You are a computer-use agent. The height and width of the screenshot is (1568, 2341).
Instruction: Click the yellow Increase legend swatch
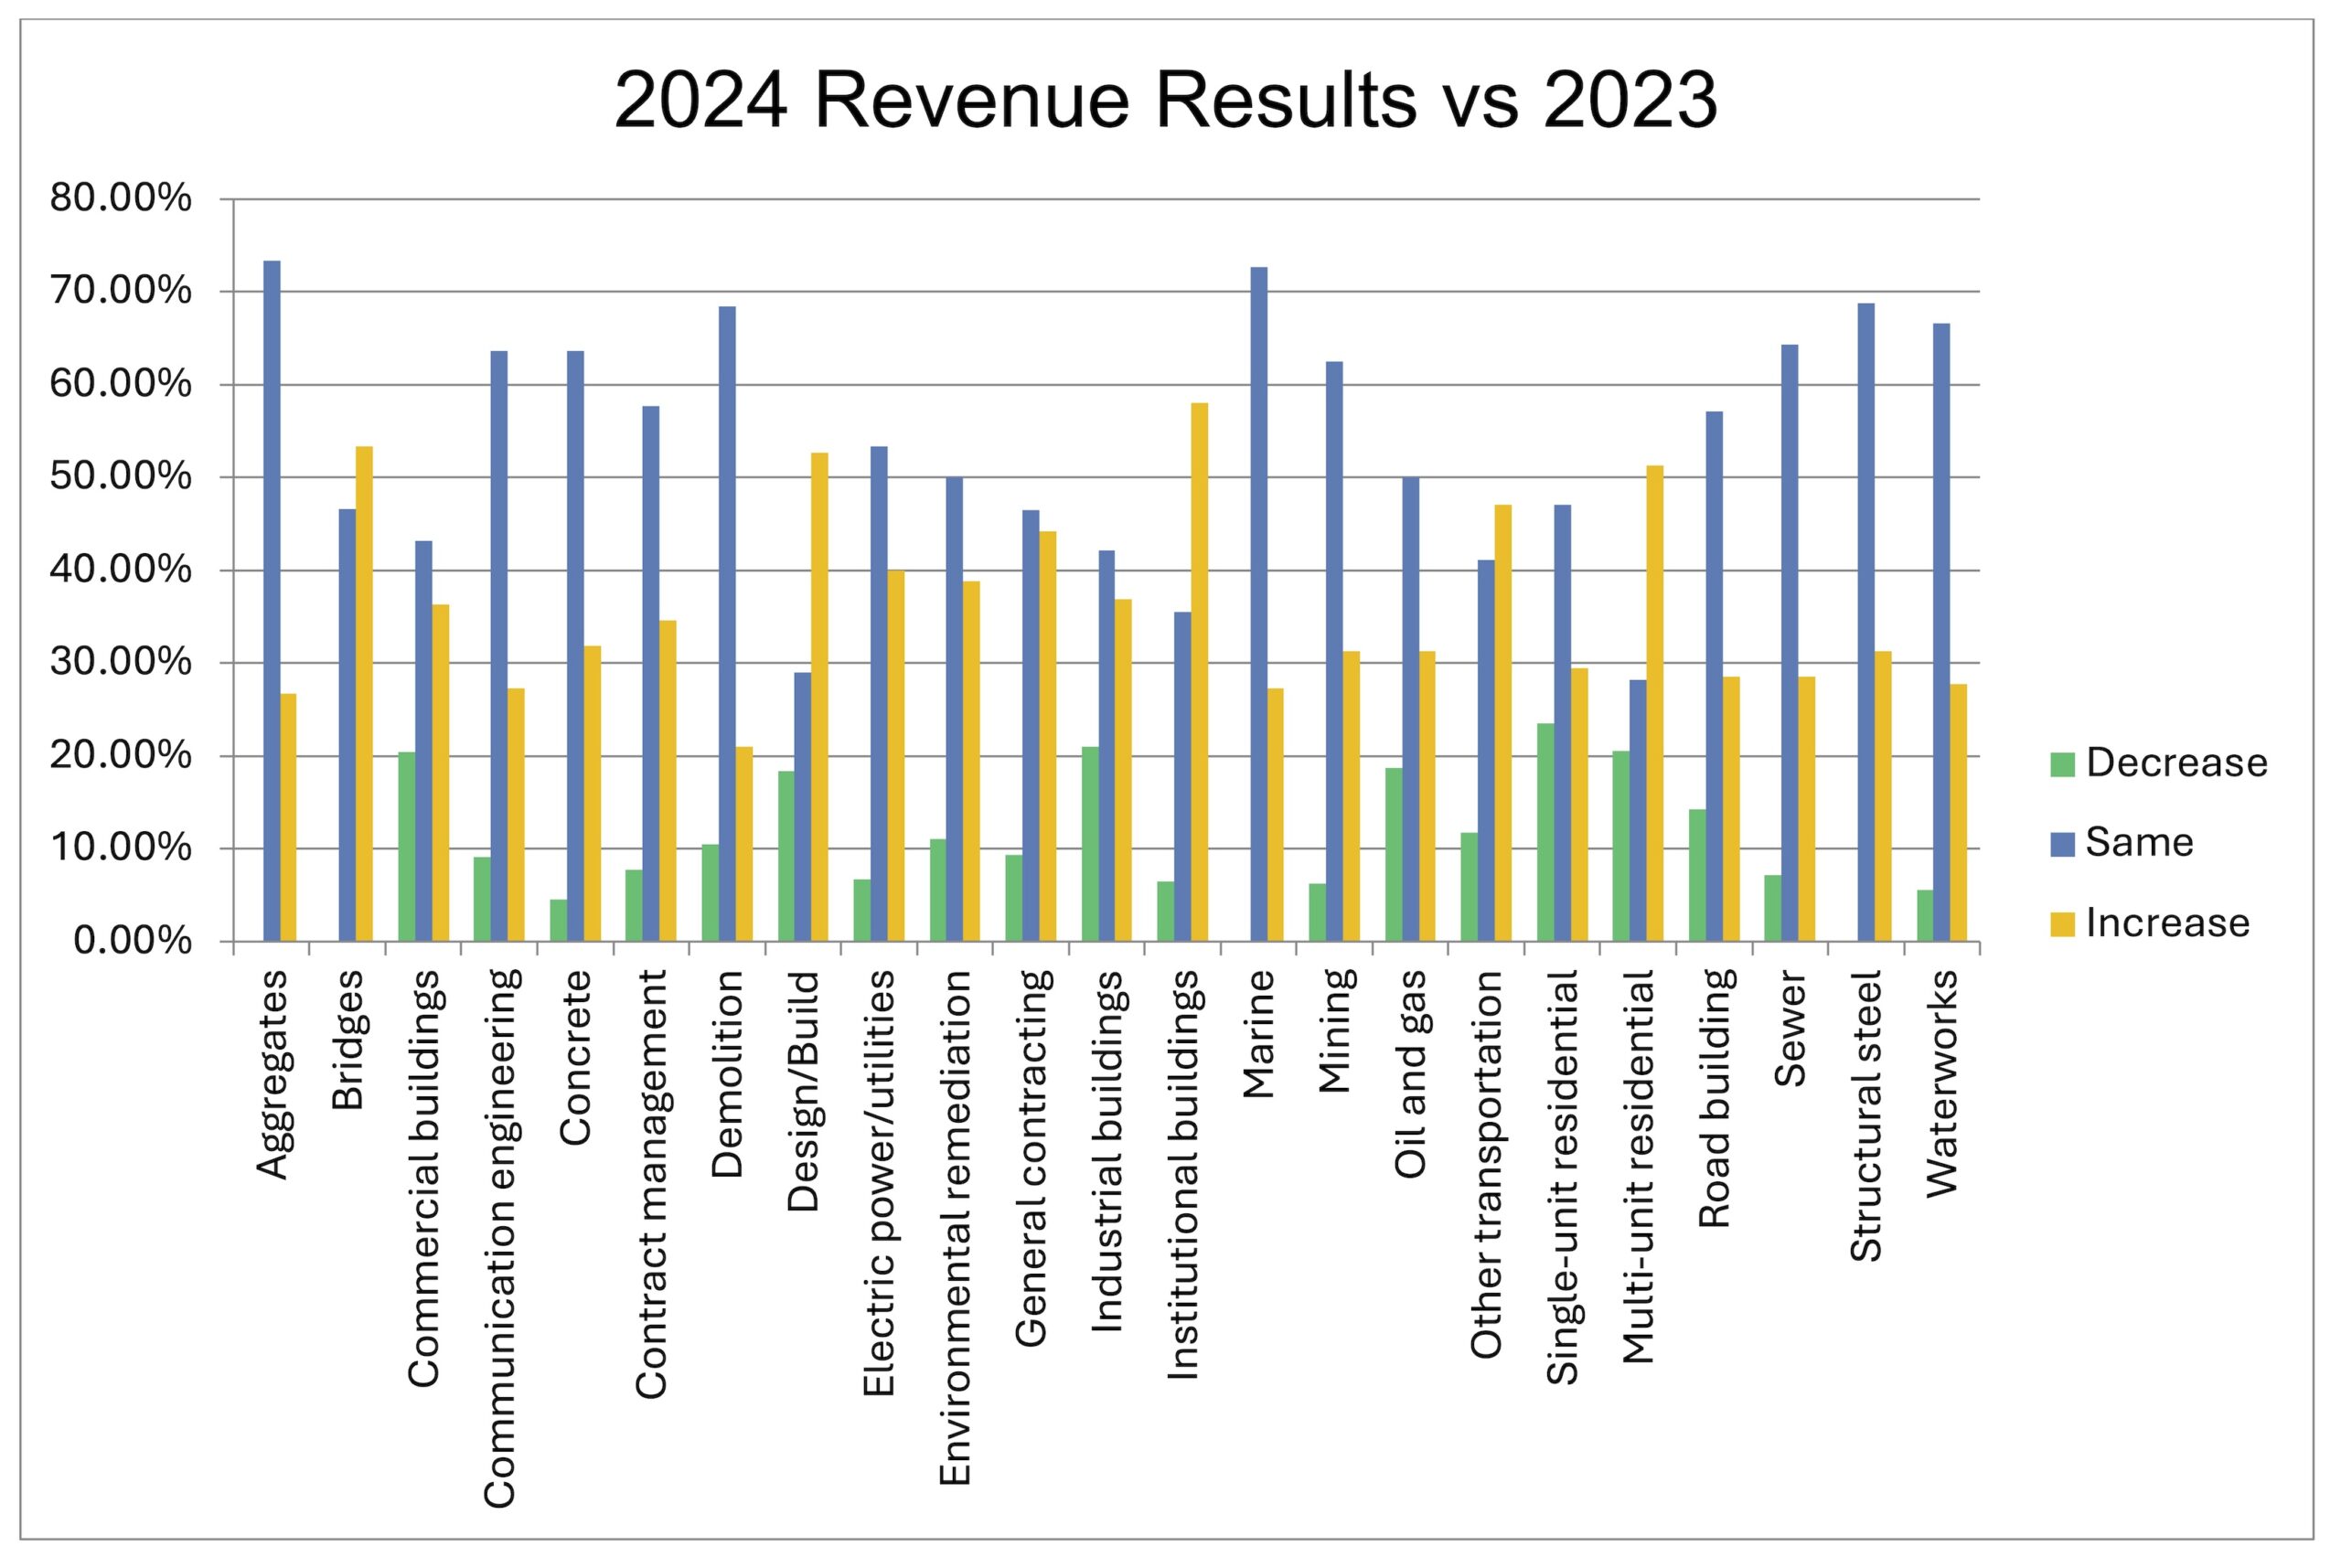(x=2062, y=925)
